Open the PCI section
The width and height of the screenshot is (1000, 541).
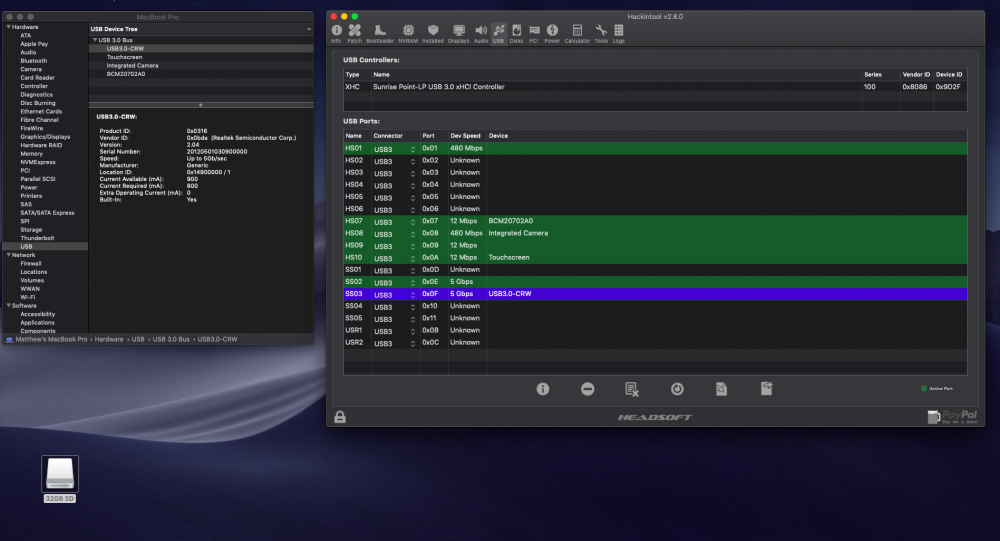click(x=534, y=34)
